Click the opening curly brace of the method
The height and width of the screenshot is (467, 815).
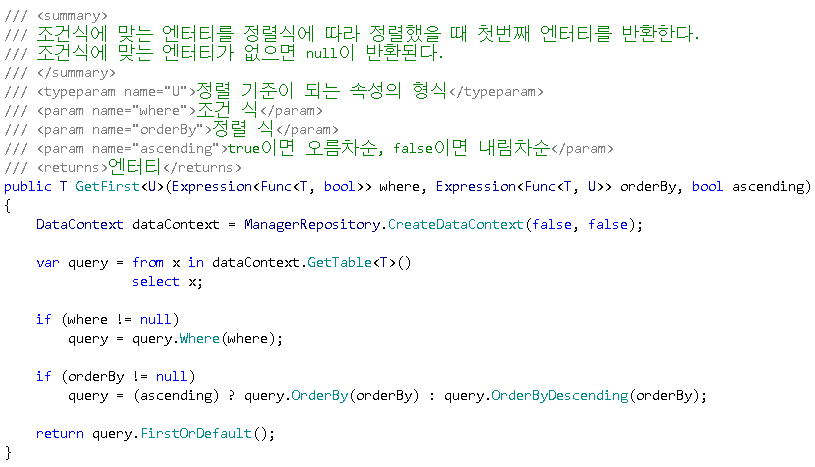pyautogui.click(x=7, y=206)
